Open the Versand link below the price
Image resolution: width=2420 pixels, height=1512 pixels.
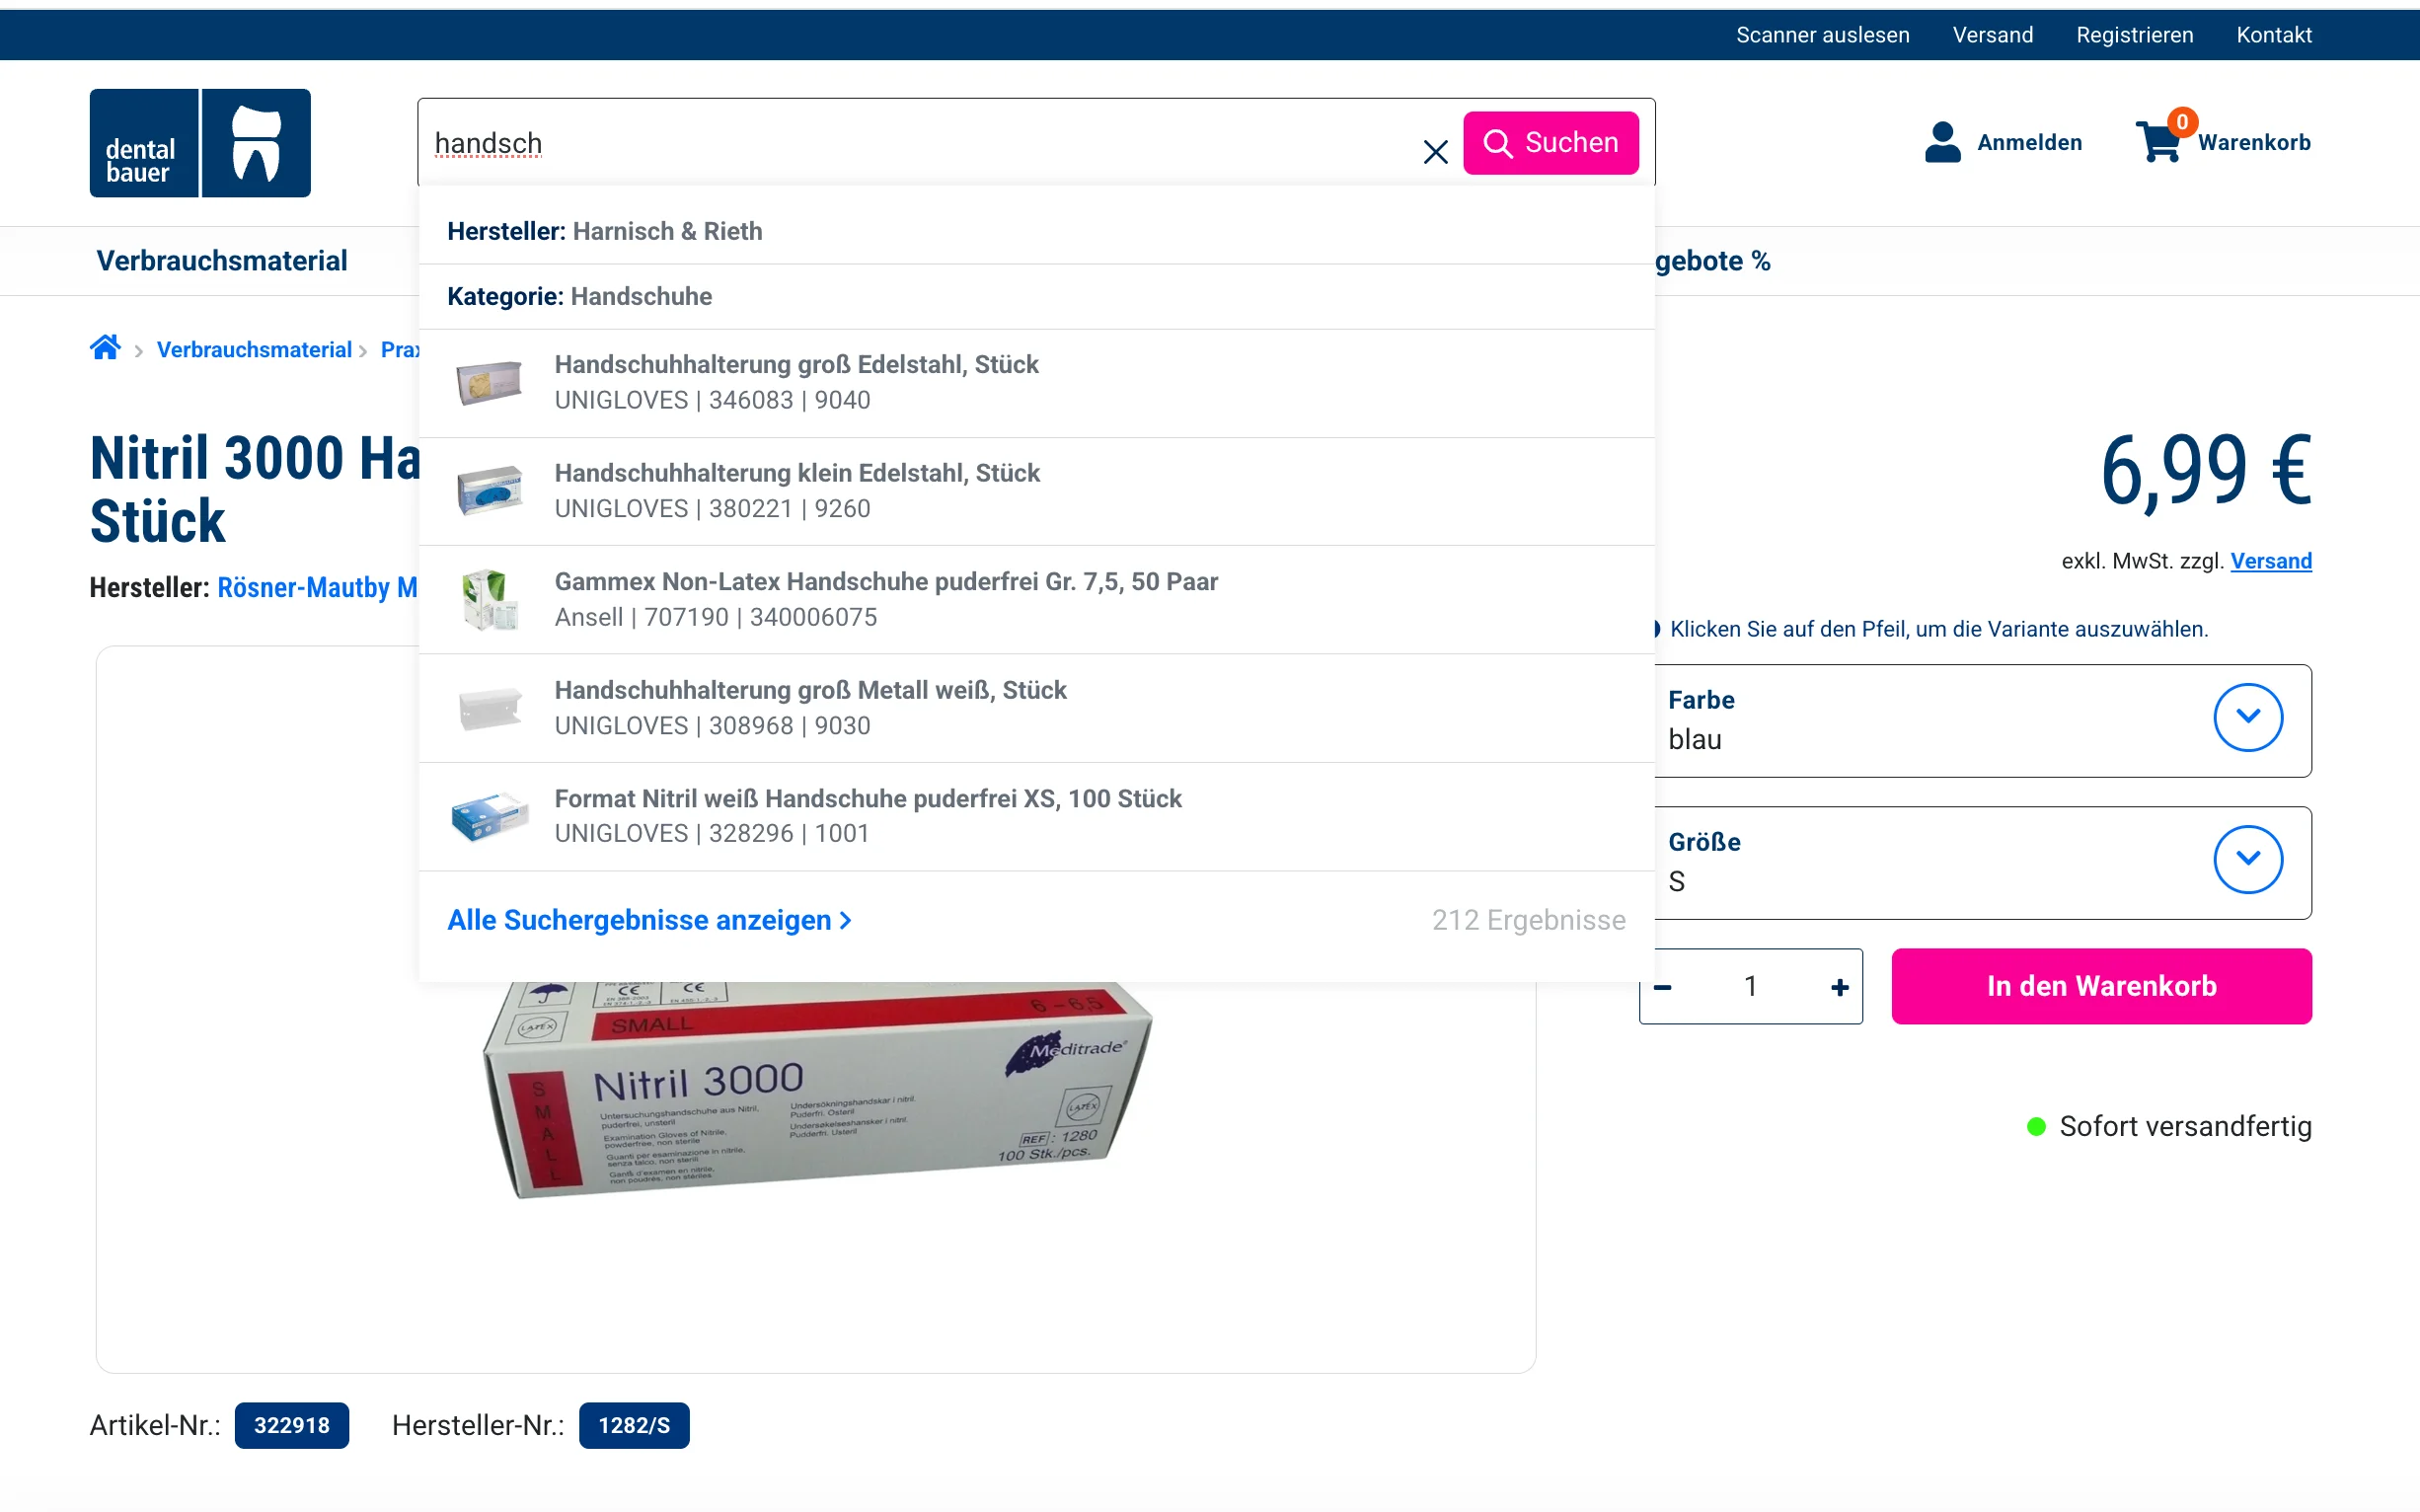(2271, 561)
